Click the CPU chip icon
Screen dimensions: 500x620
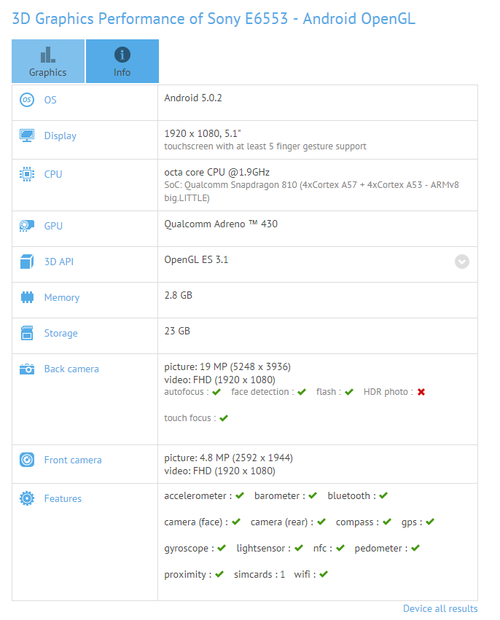tap(27, 174)
